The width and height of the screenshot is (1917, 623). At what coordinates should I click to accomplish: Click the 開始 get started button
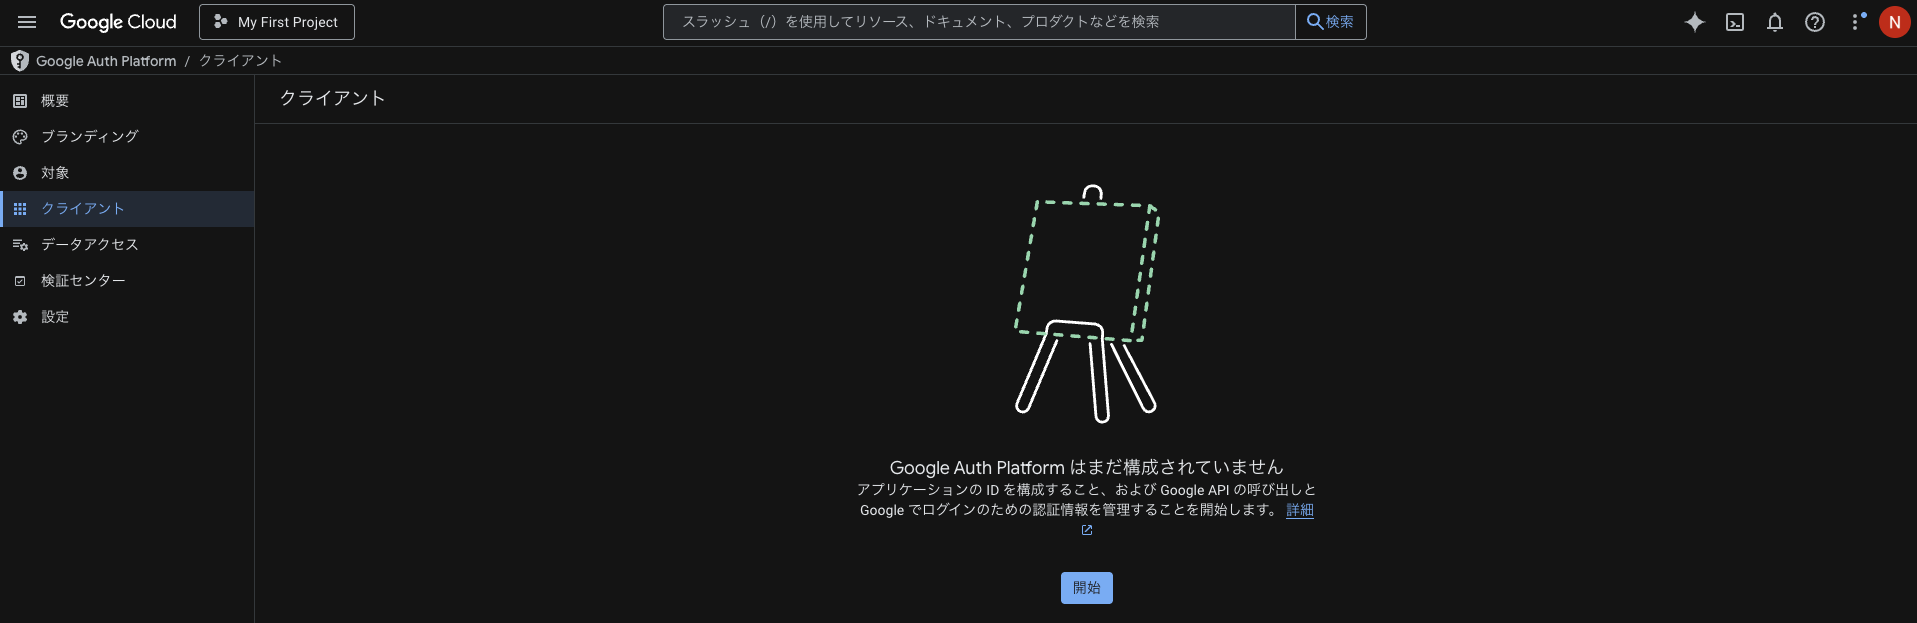(x=1087, y=588)
